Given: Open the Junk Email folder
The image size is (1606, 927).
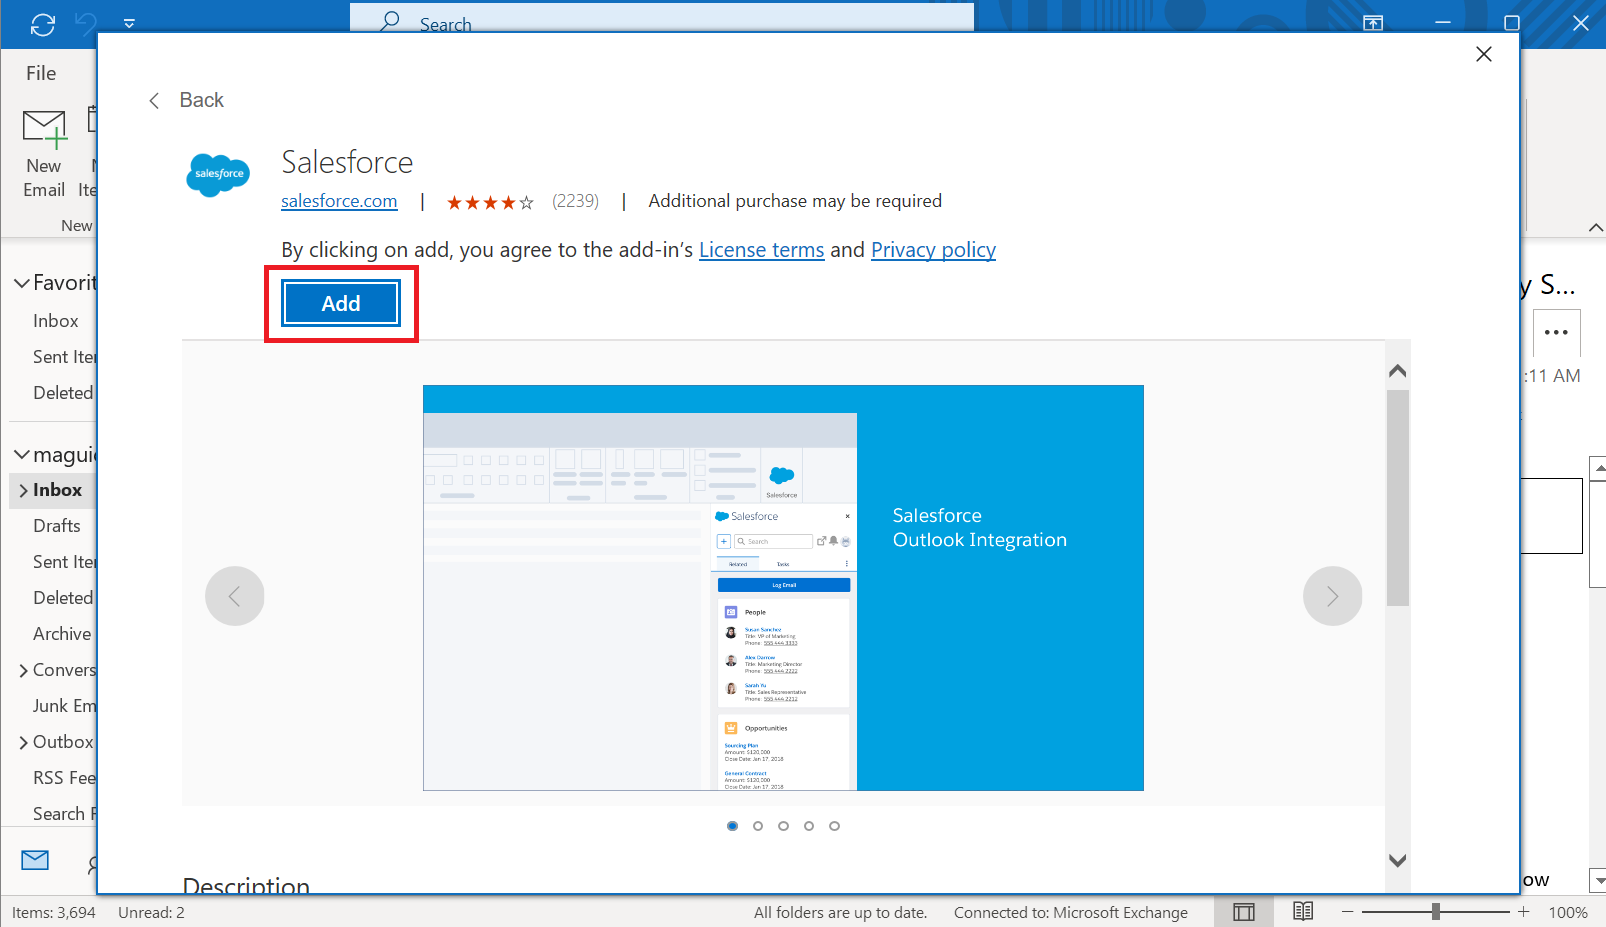Looking at the screenshot, I should pyautogui.click(x=64, y=706).
